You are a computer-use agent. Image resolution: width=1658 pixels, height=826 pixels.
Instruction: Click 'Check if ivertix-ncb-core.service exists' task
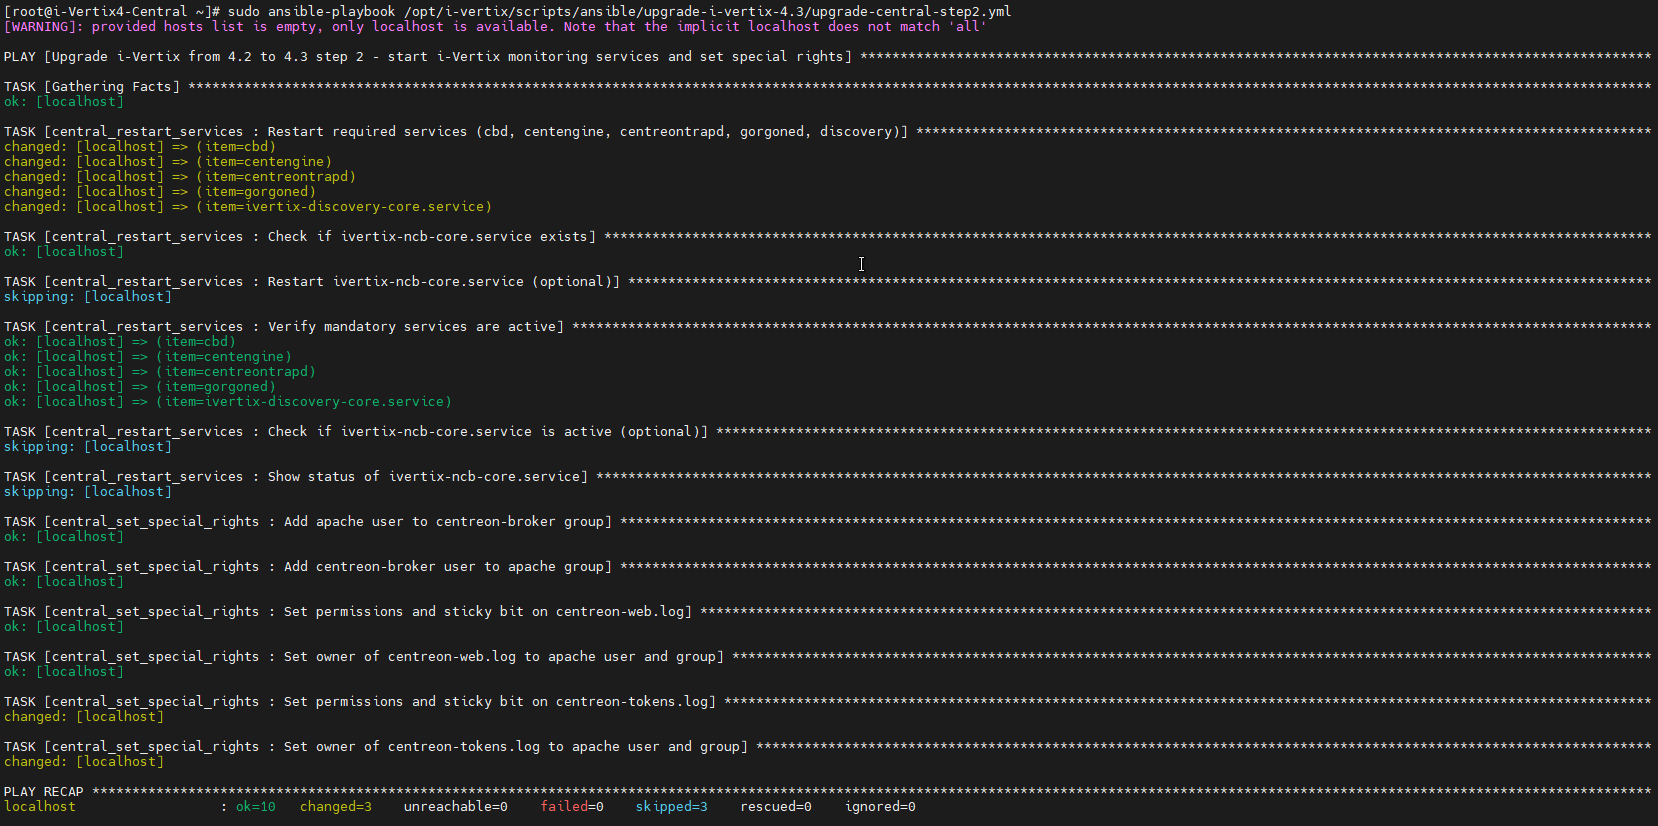pos(827,237)
